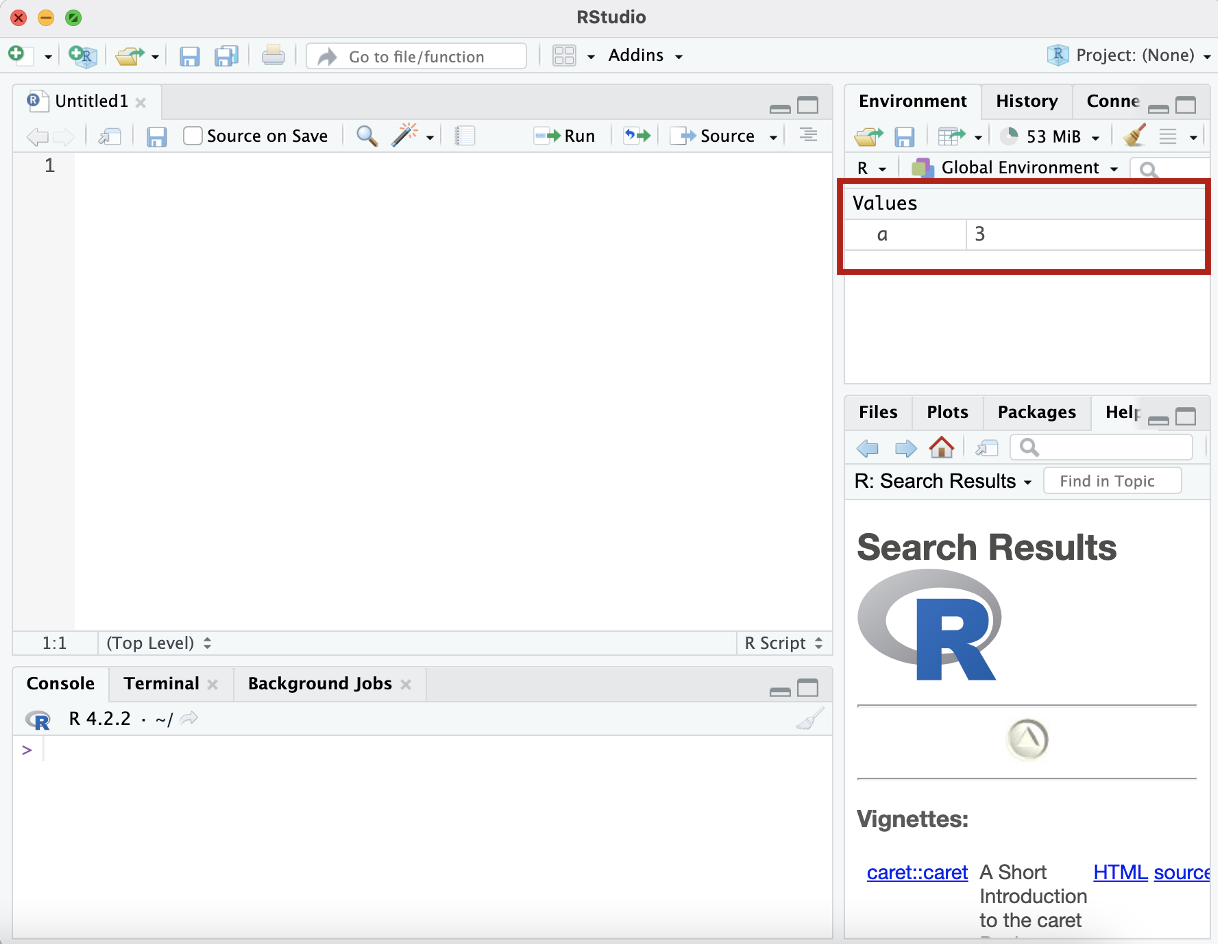This screenshot has width=1218, height=944.
Task: Click the Open File folder icon
Action: point(130,56)
